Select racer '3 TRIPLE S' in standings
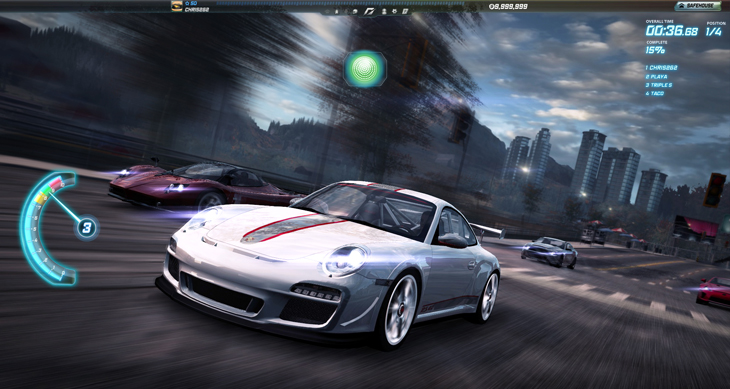 (659, 85)
